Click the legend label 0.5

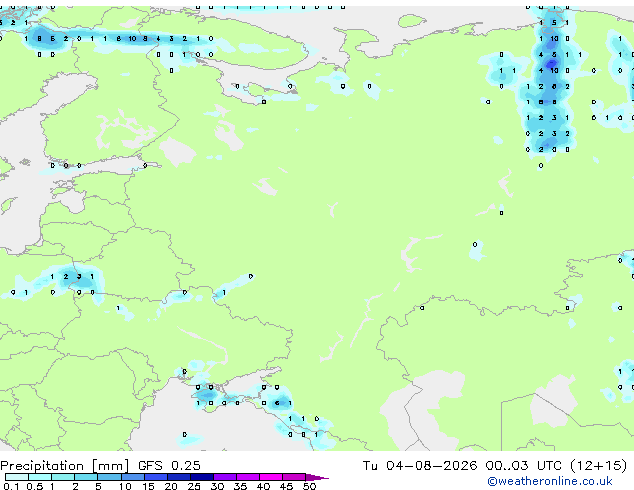35,486
